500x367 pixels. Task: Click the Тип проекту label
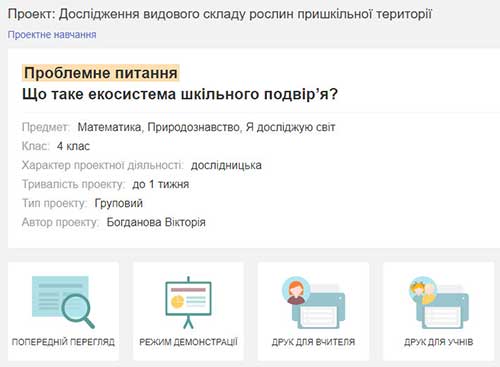click(x=54, y=203)
